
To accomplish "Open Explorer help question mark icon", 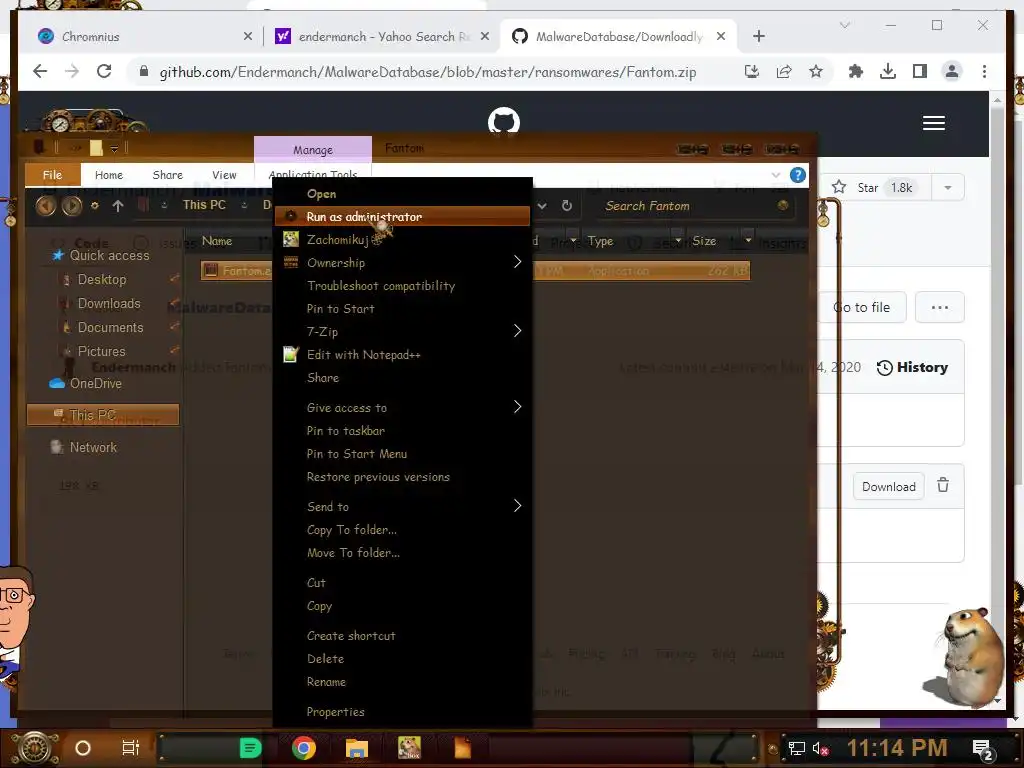I will pyautogui.click(x=797, y=175).
